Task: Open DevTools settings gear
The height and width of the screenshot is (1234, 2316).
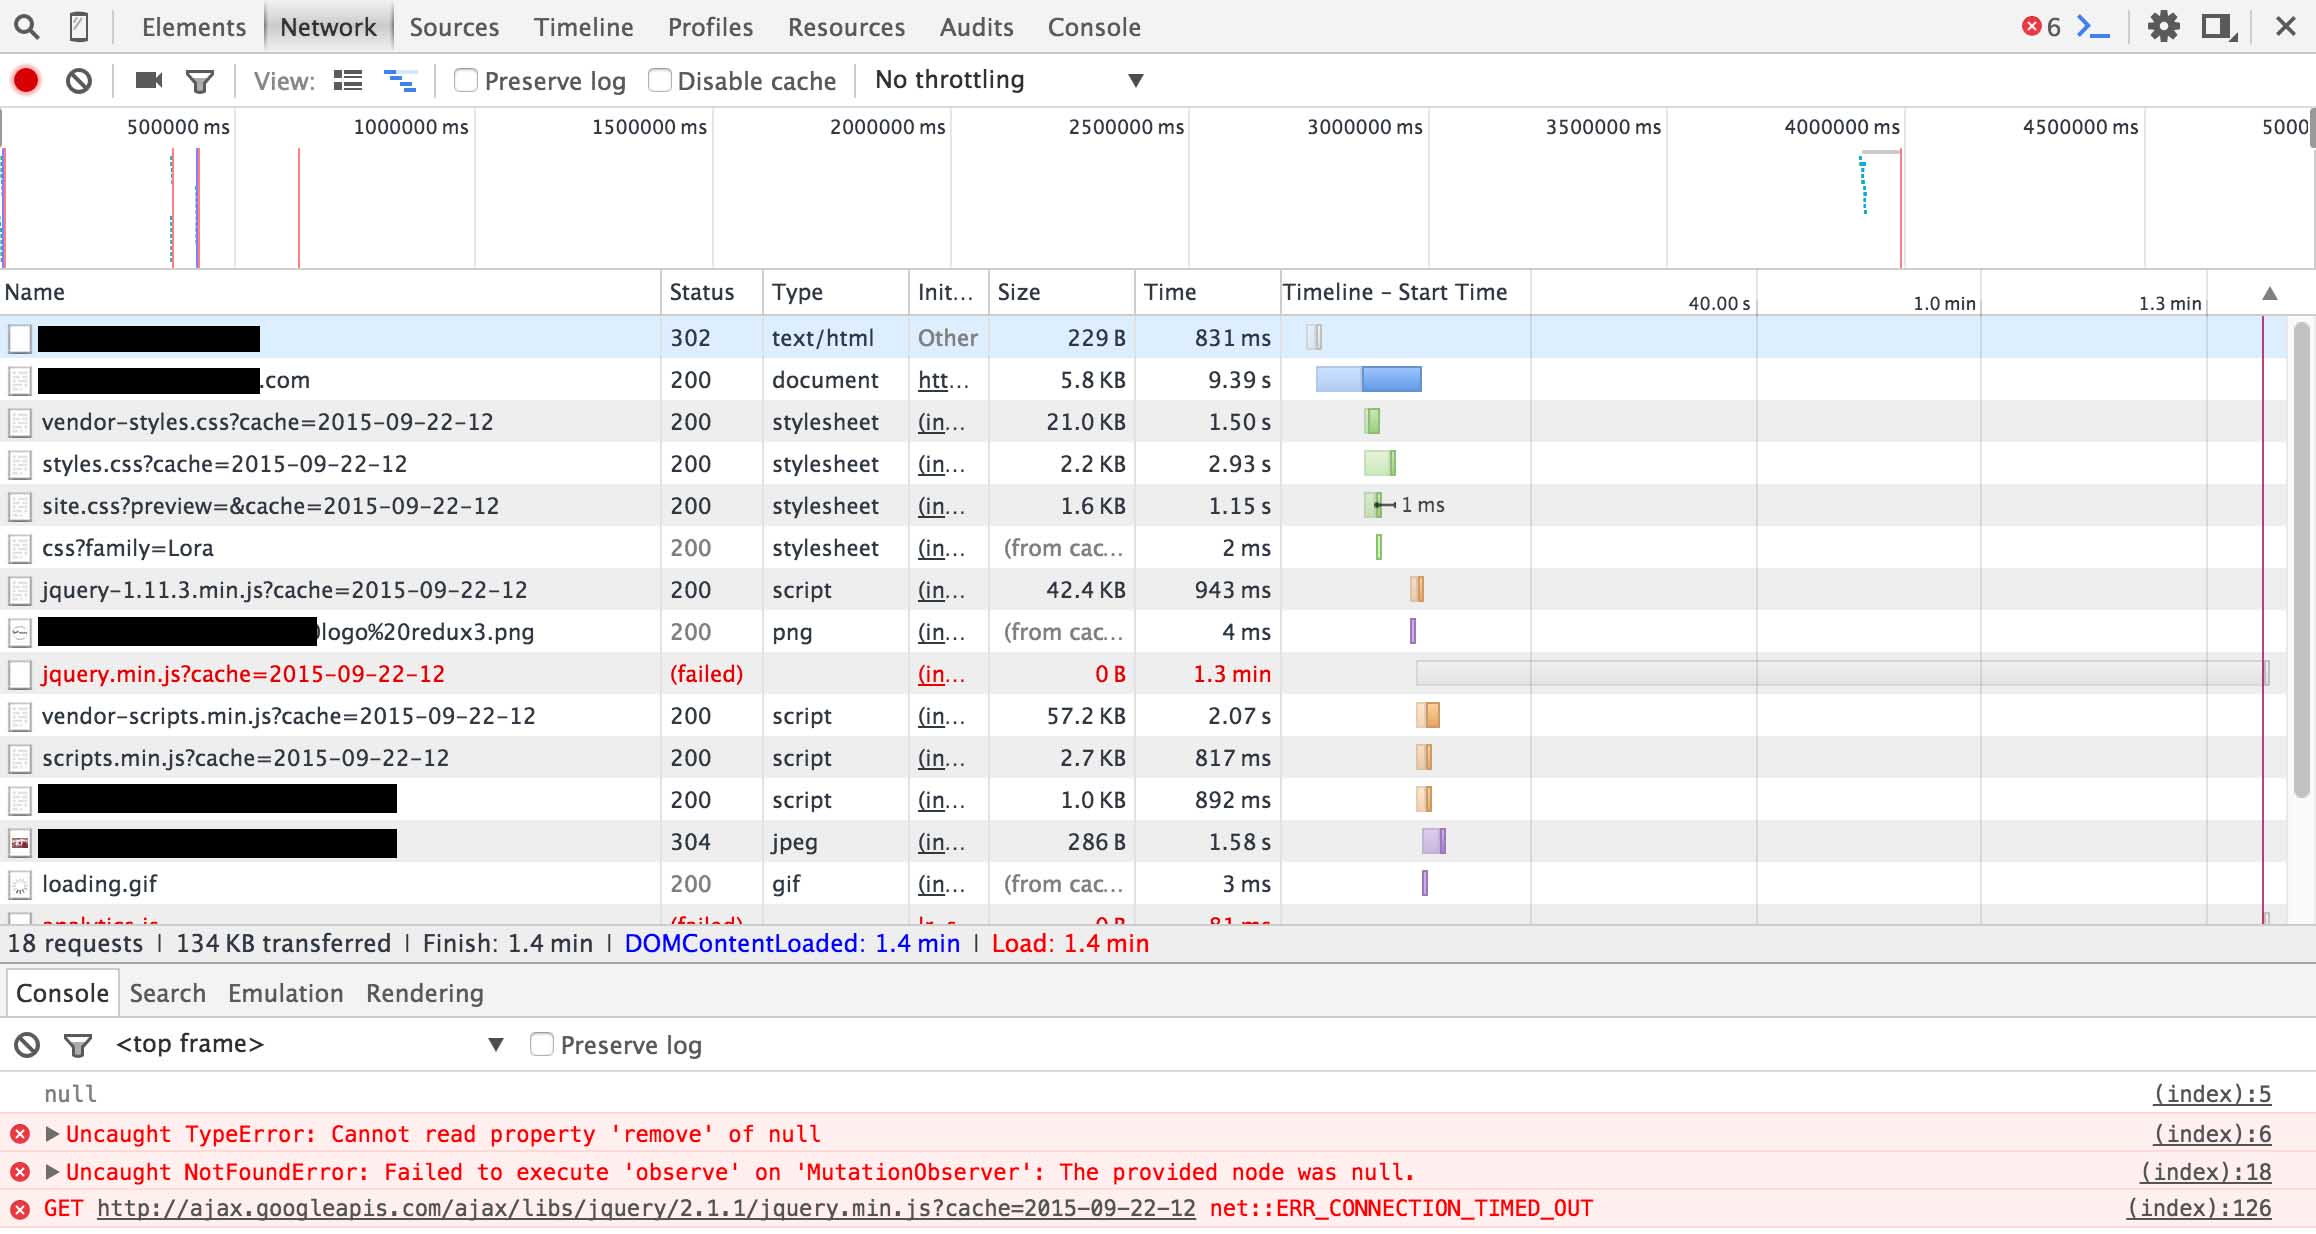Action: (2163, 27)
